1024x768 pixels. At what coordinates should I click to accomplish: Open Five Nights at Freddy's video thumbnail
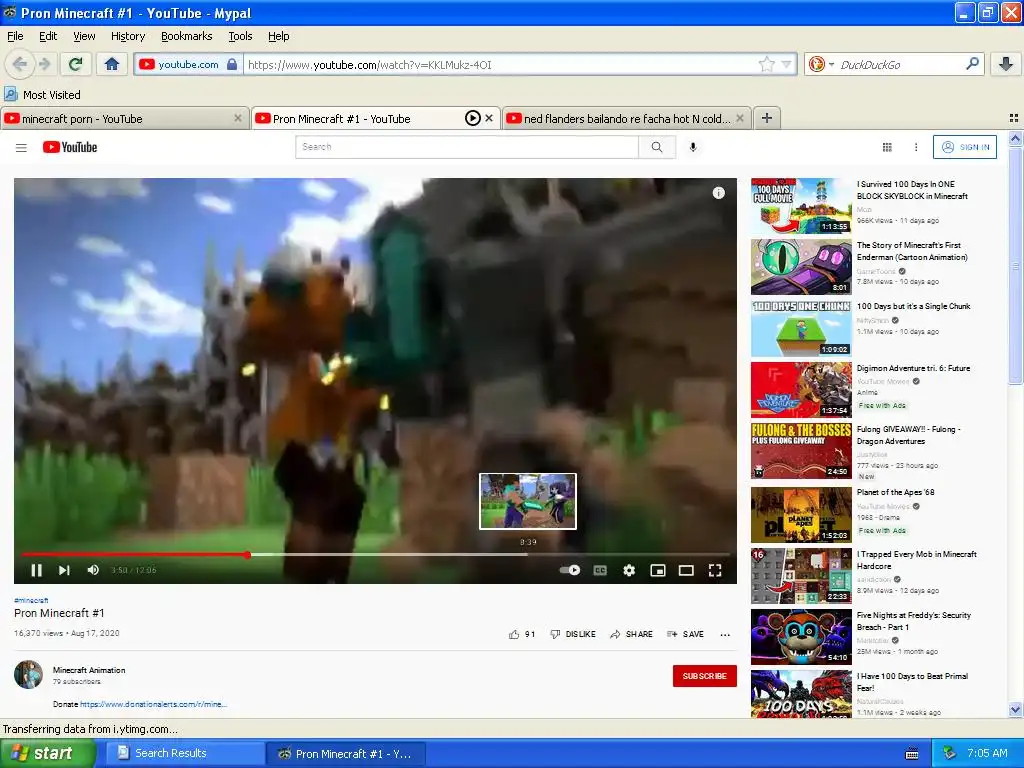tap(801, 637)
